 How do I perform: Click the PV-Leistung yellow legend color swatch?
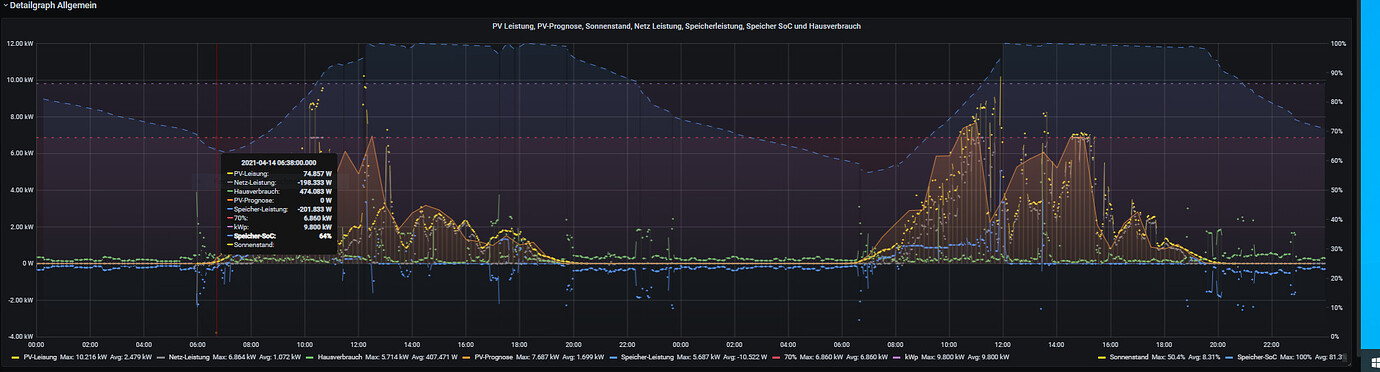tap(15, 357)
